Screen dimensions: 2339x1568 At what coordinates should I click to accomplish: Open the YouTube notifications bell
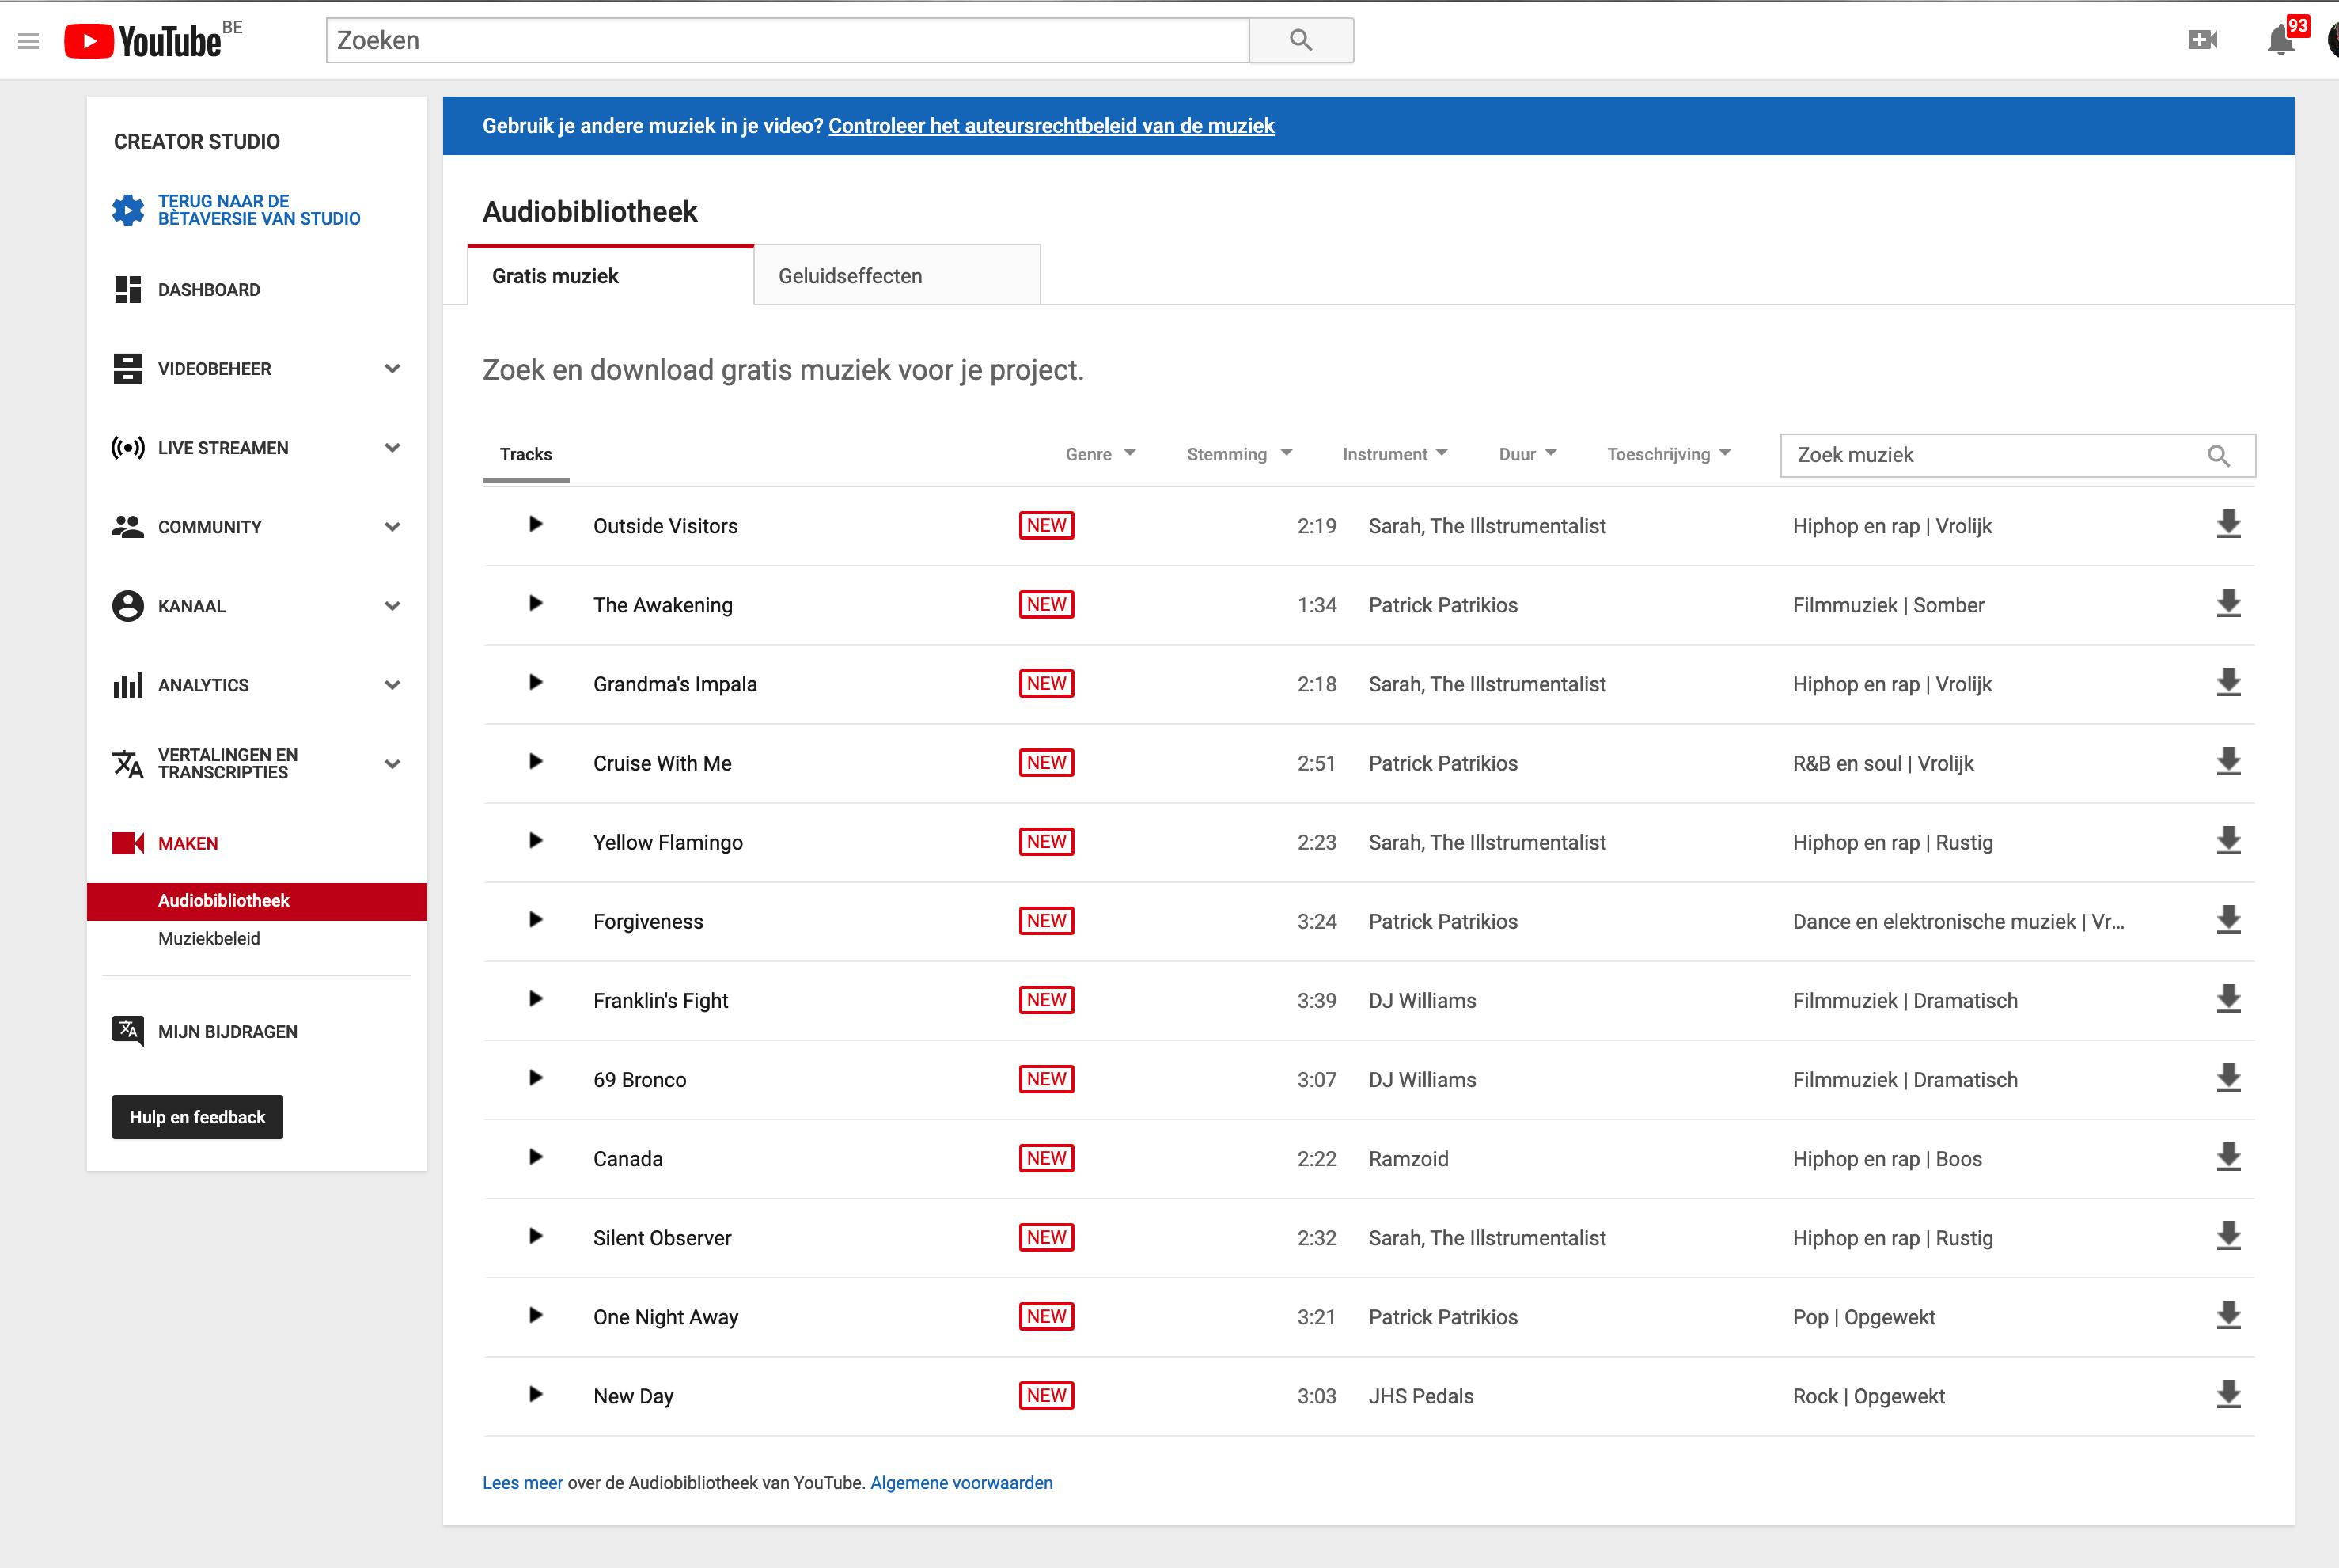tap(2280, 40)
